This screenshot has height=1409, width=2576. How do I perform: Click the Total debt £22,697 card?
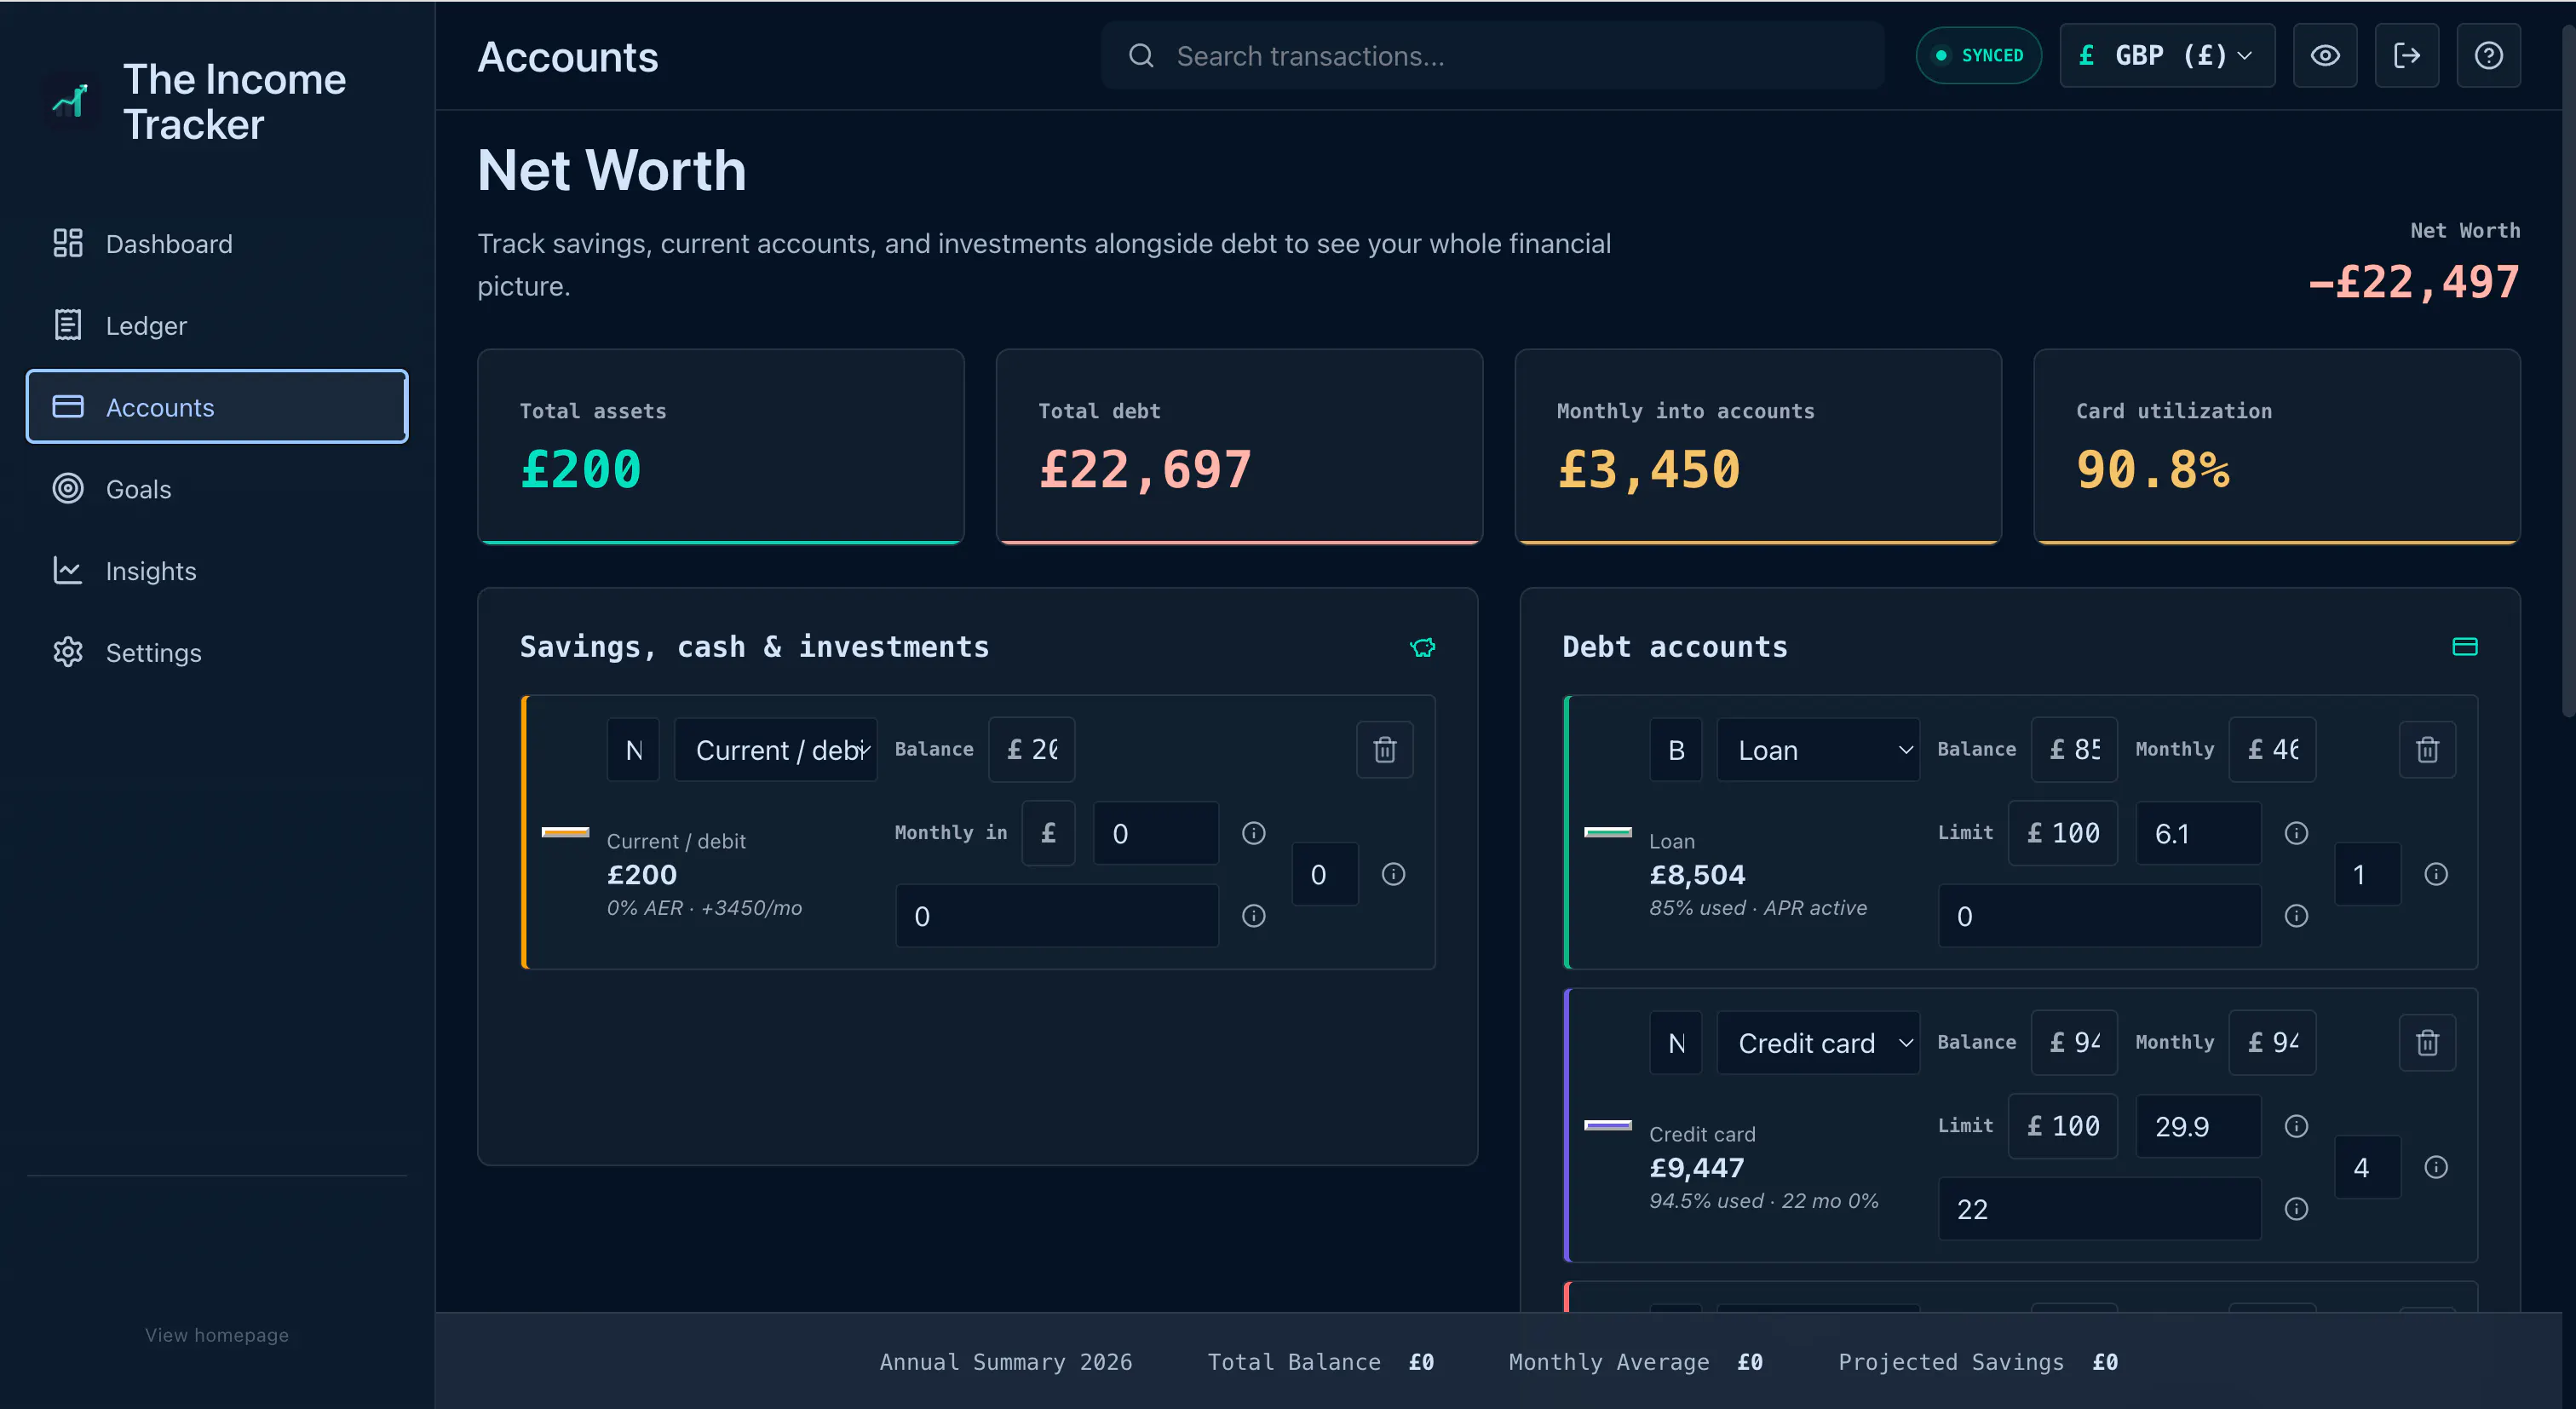pyautogui.click(x=1240, y=446)
